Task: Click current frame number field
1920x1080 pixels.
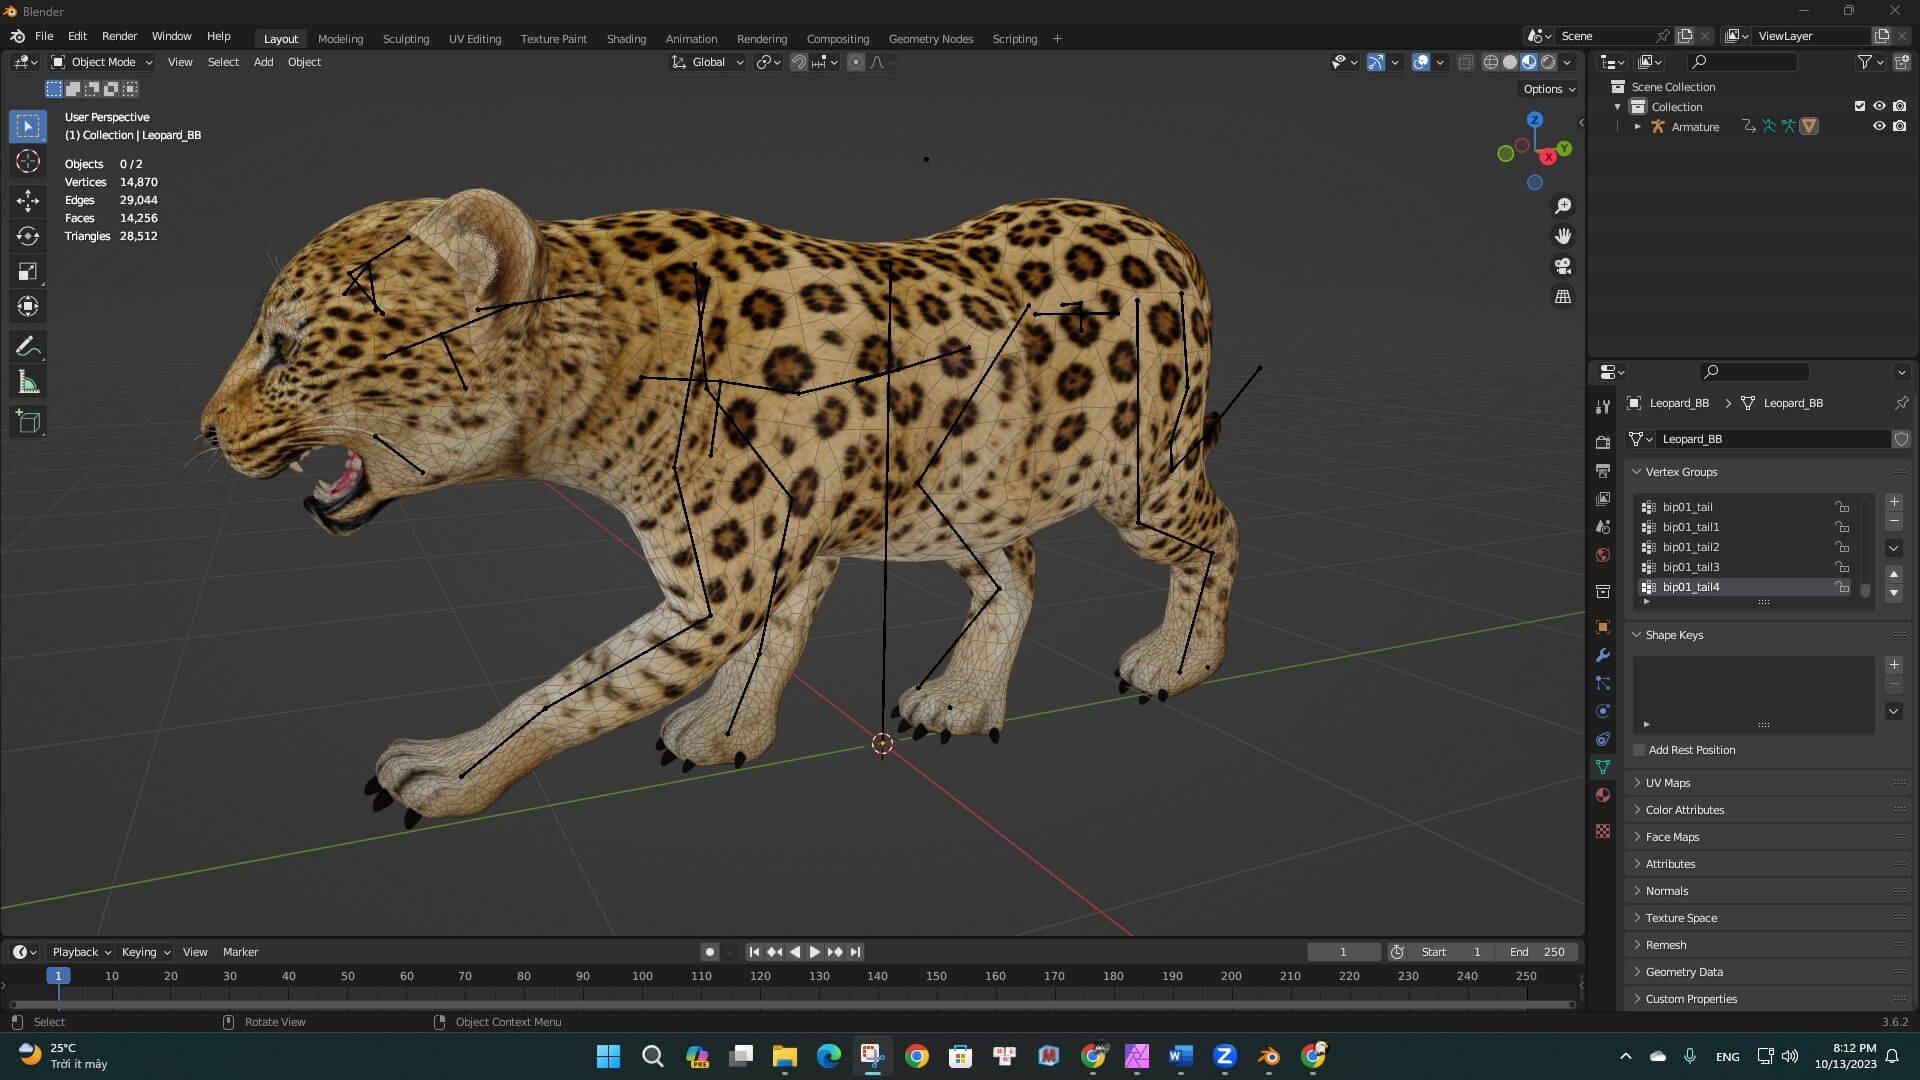Action: tap(1343, 952)
